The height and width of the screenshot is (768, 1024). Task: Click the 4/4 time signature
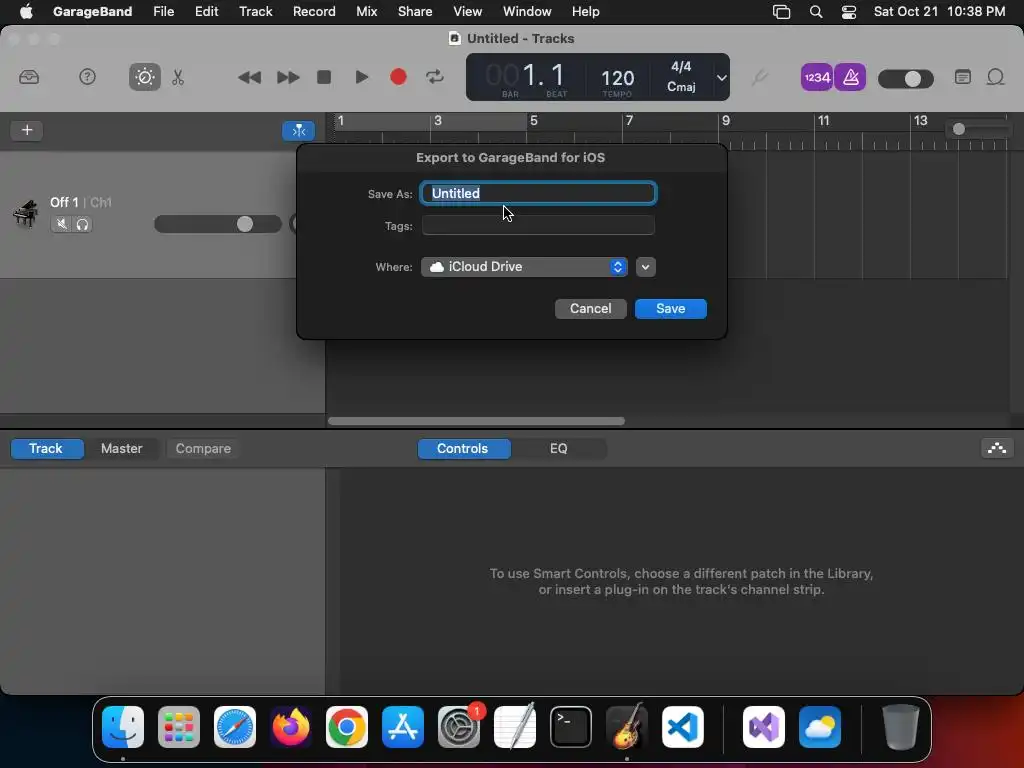(x=680, y=67)
